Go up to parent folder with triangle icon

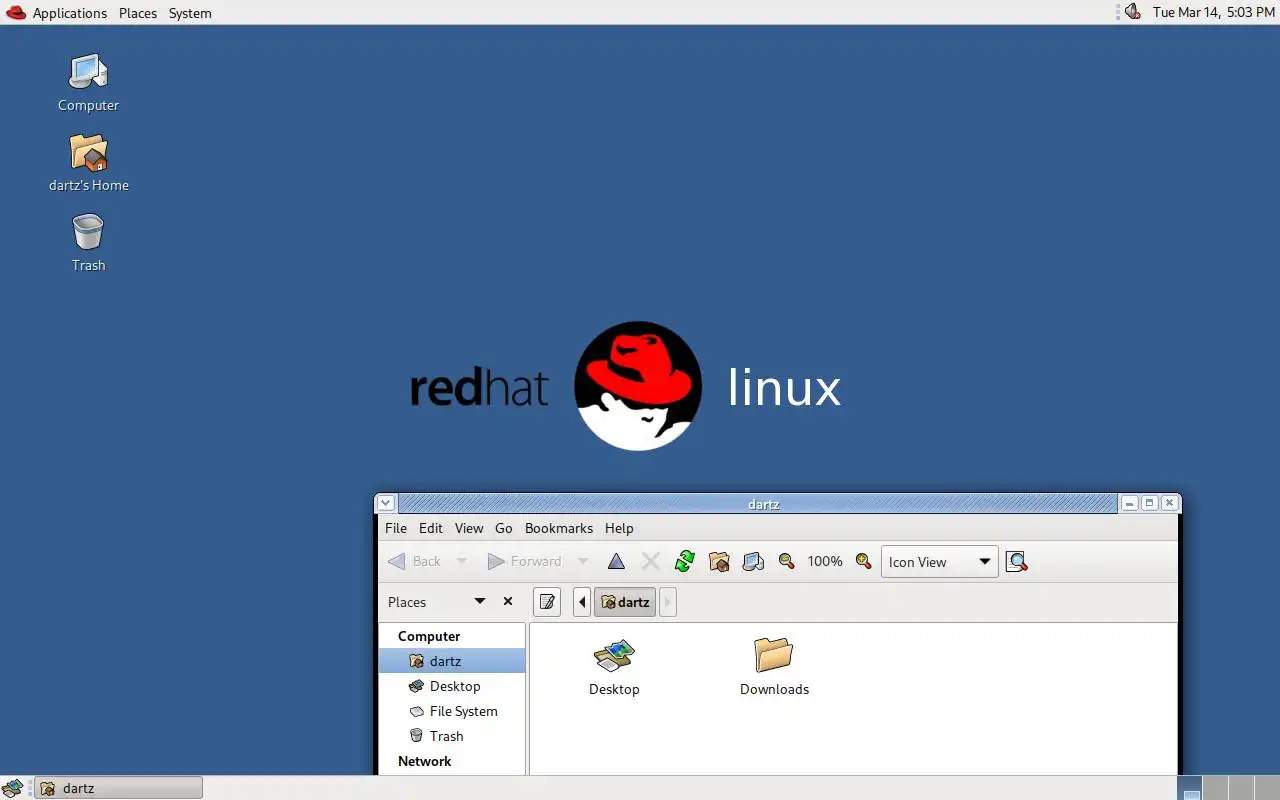coord(616,562)
